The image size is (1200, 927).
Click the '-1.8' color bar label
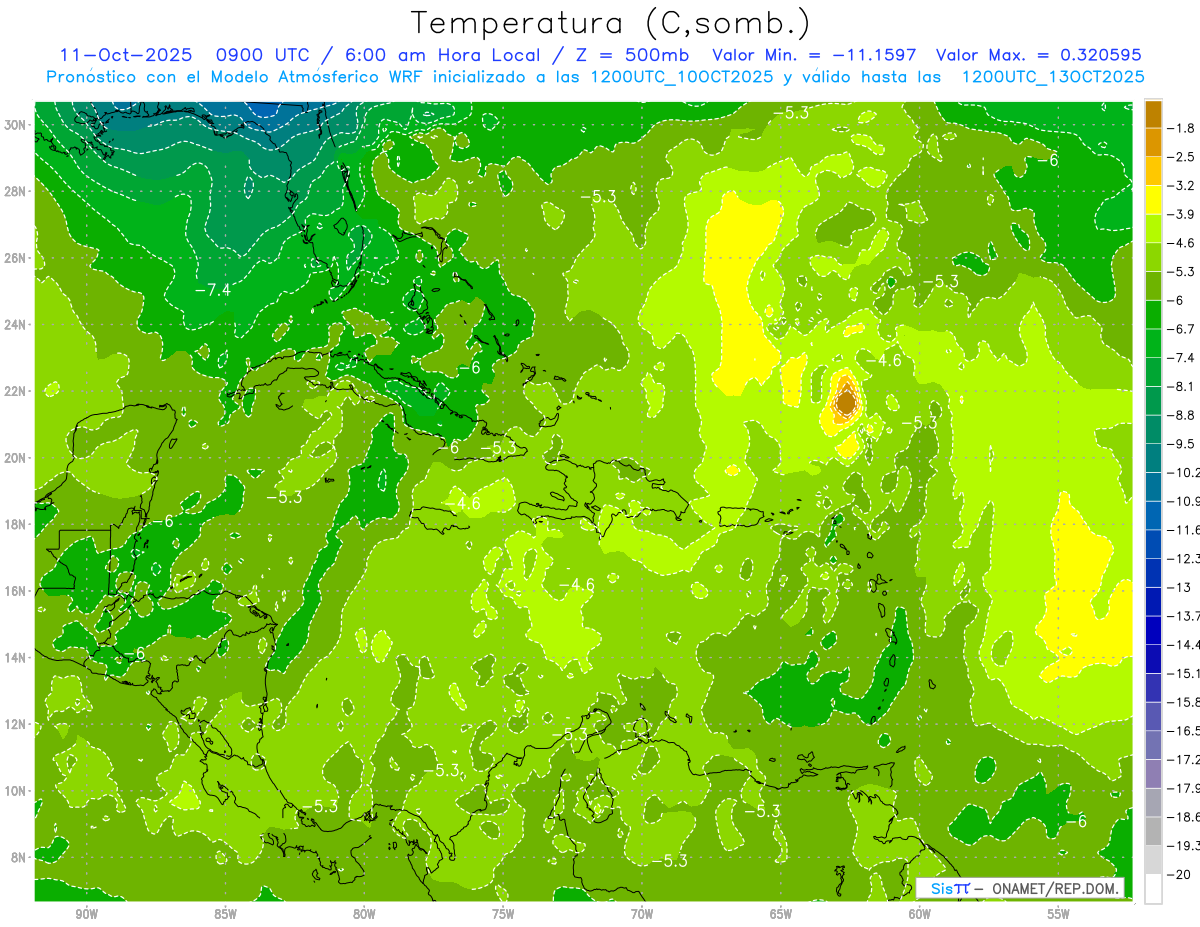(x=1182, y=128)
